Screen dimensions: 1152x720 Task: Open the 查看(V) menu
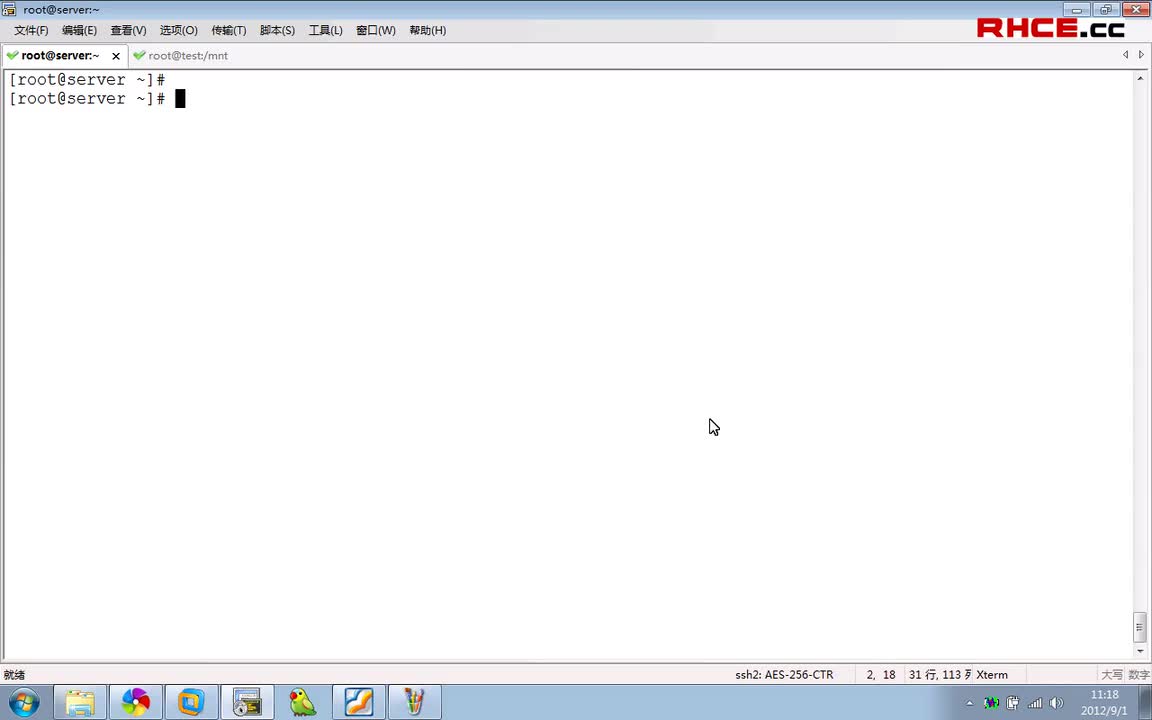click(x=129, y=30)
